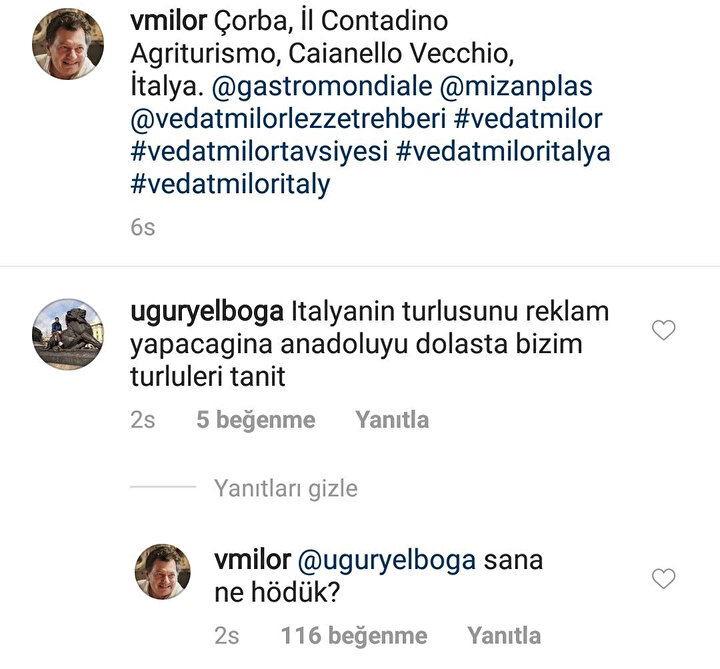
Task: Open #vedatmilortavsiyesi hashtag
Action: pos(259,152)
